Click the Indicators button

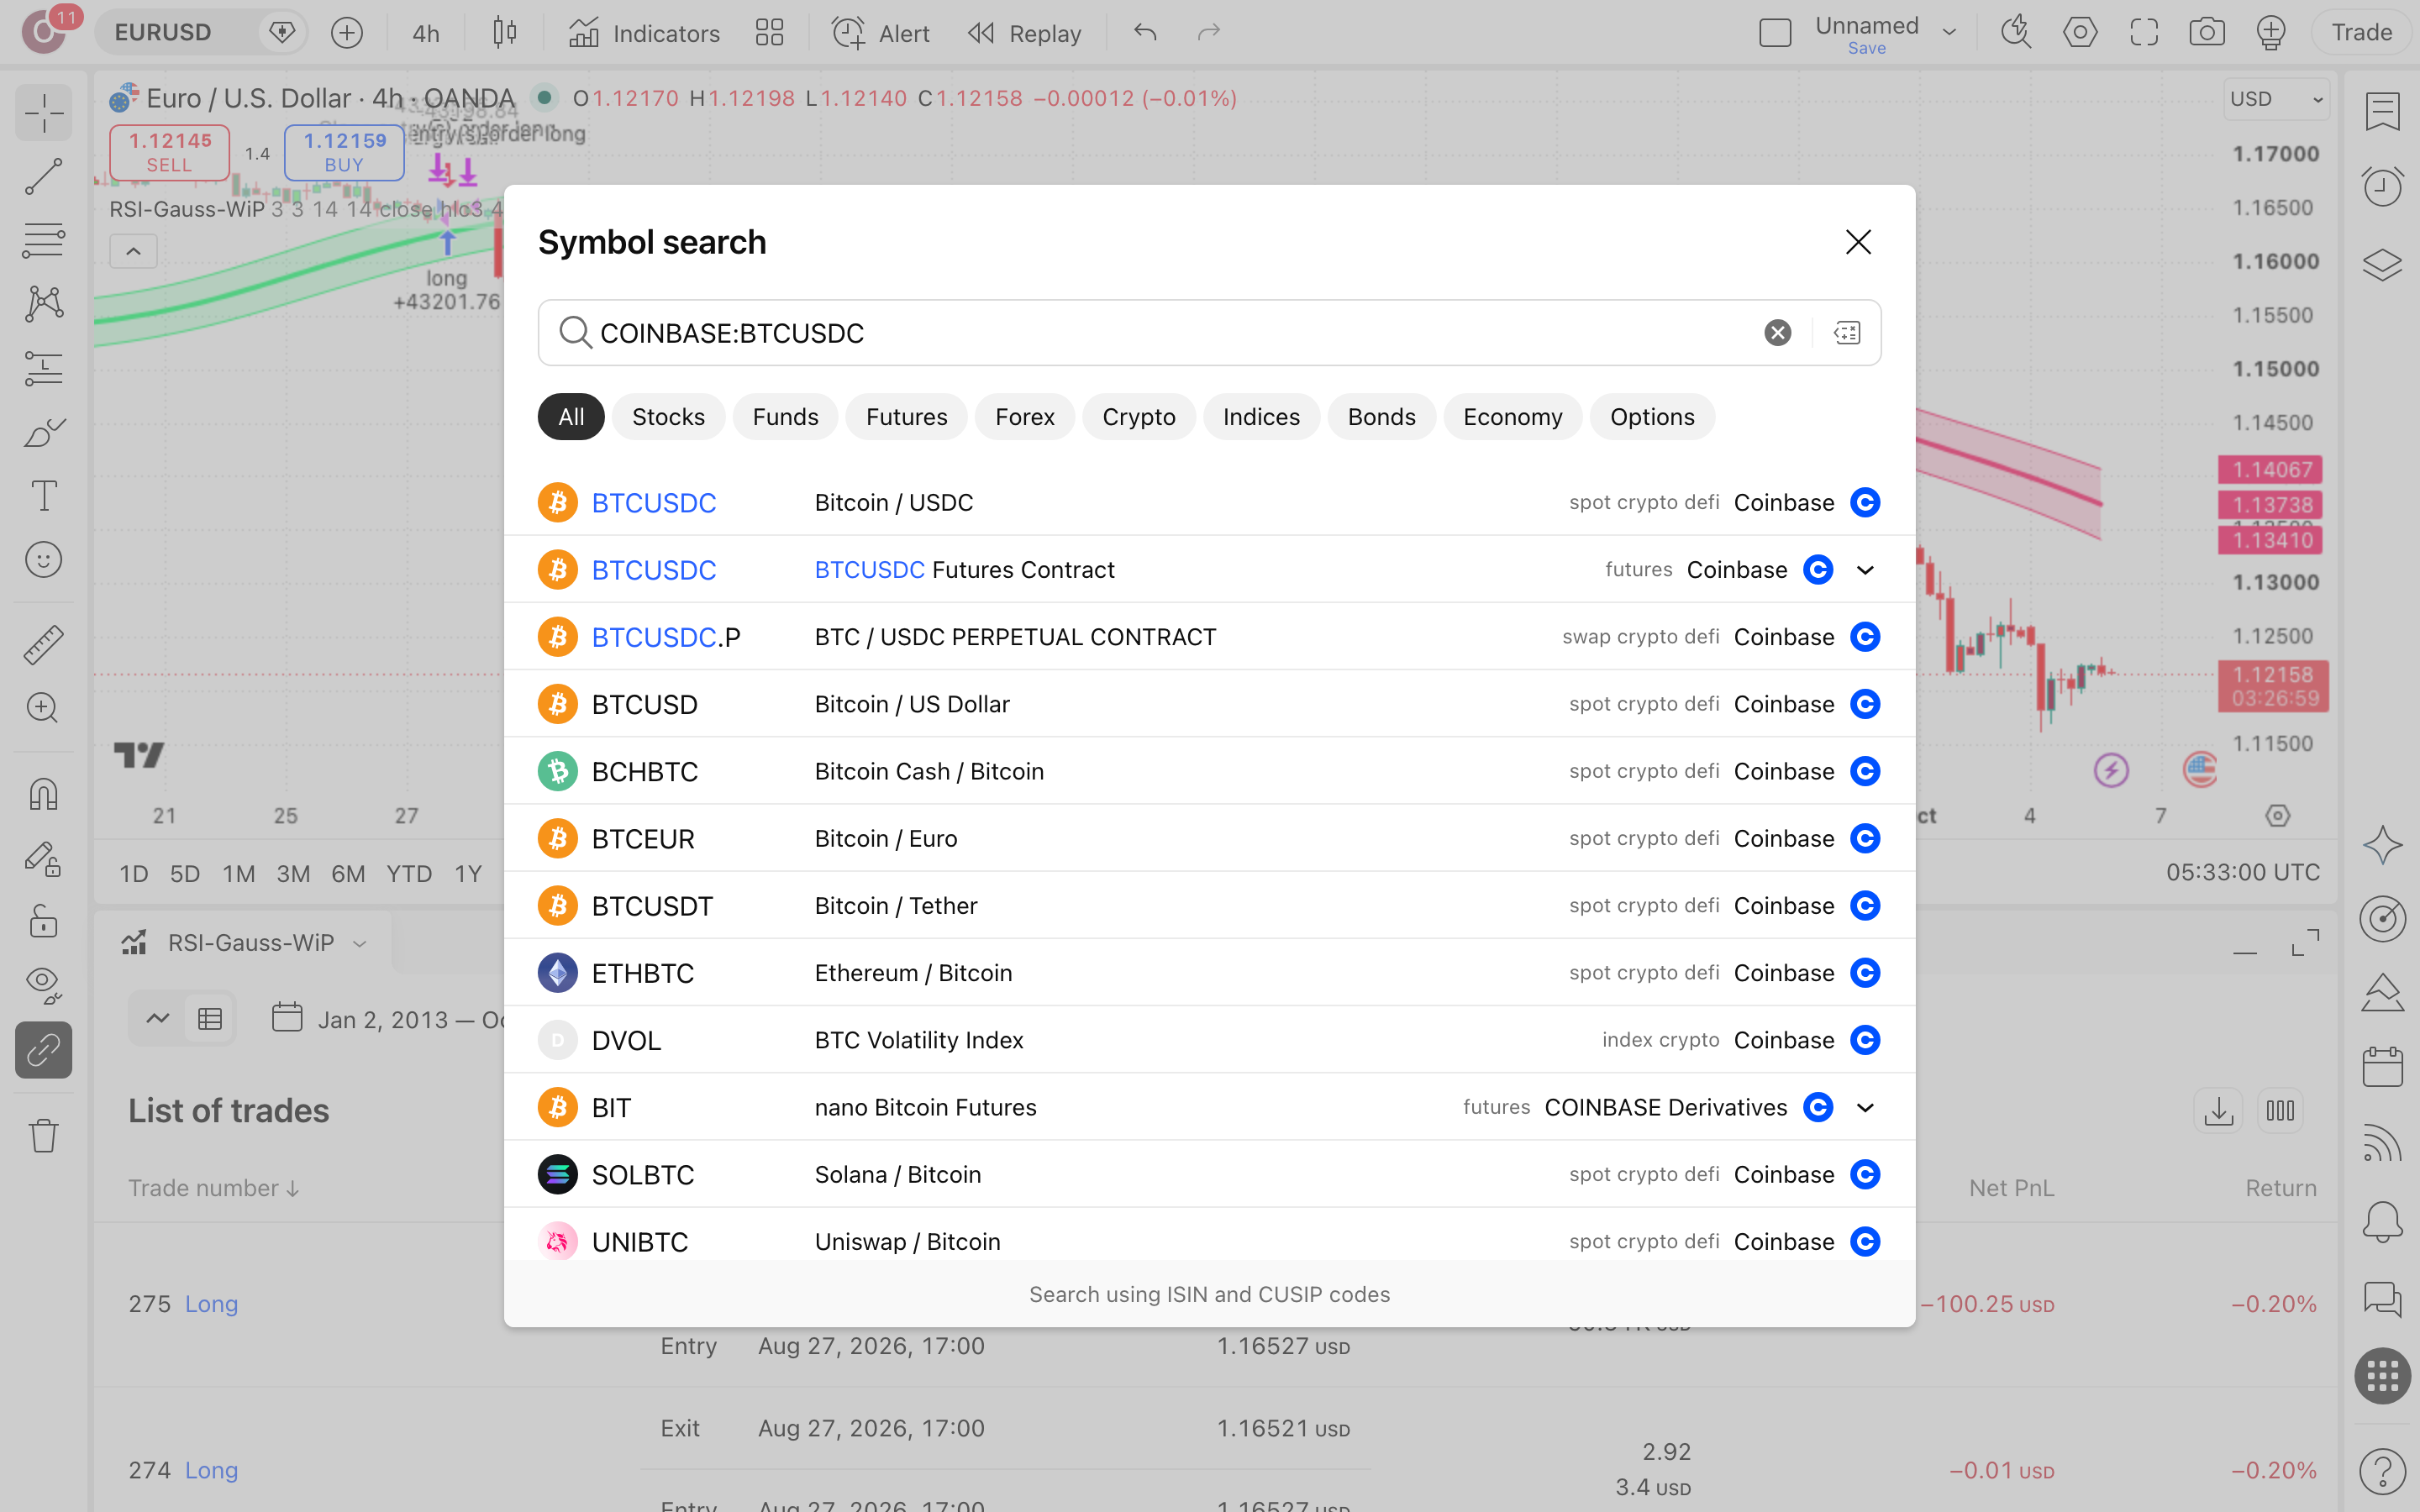coord(644,33)
